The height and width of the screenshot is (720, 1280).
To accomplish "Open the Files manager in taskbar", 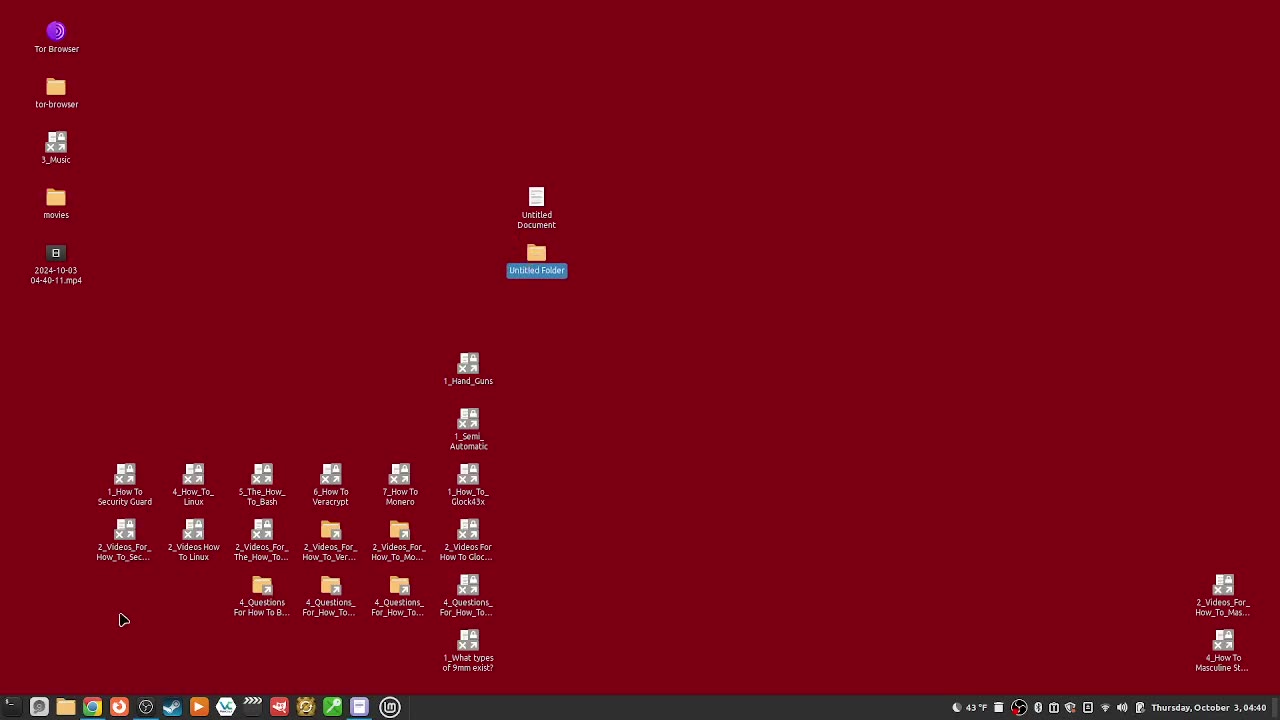I will (x=66, y=707).
